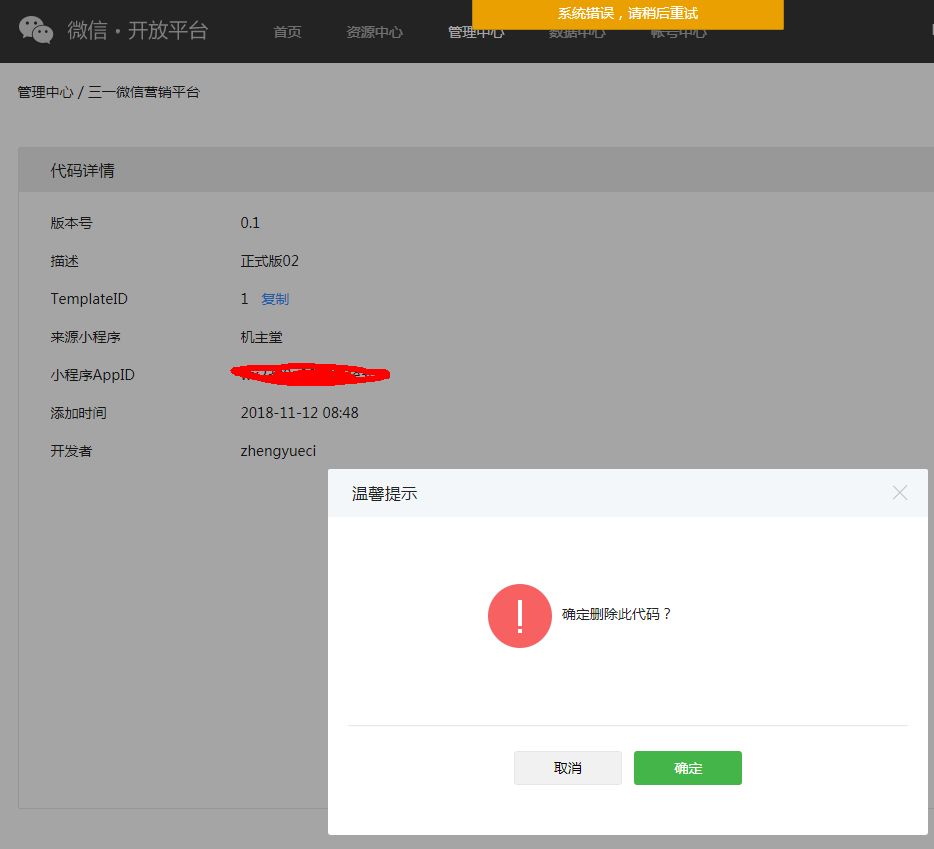This screenshot has height=849, width=934.
Task: Click the 添加时间 label
Action: pyautogui.click(x=78, y=413)
